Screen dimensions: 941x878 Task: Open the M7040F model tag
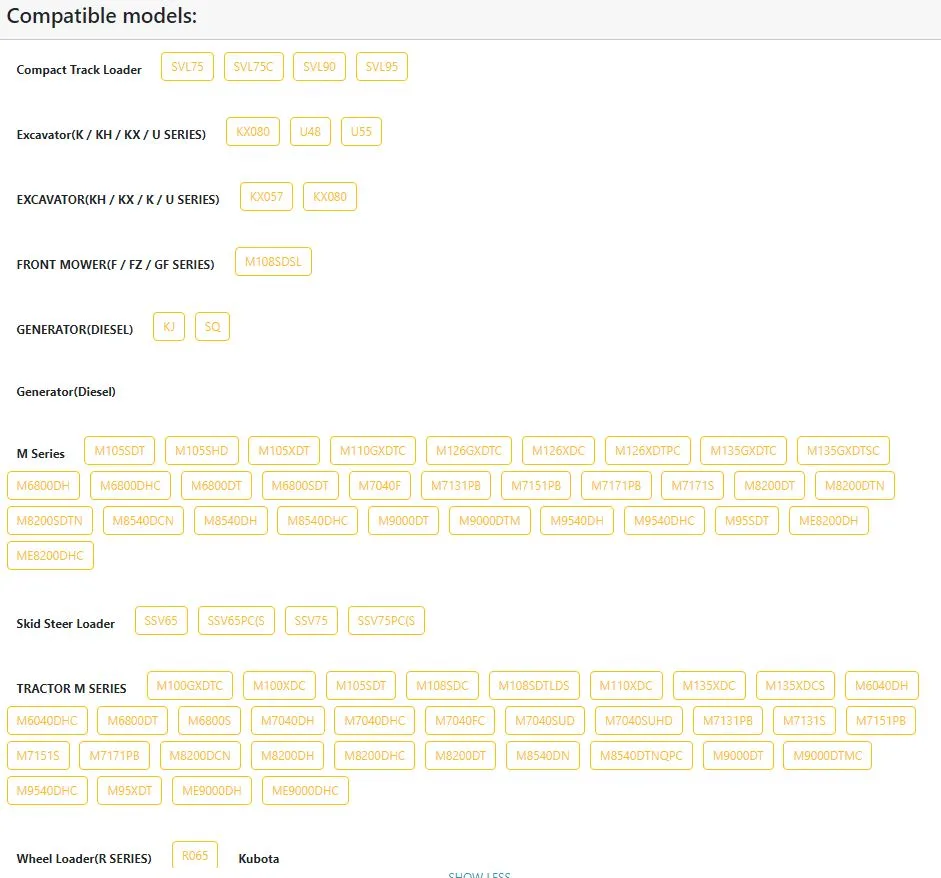point(380,486)
